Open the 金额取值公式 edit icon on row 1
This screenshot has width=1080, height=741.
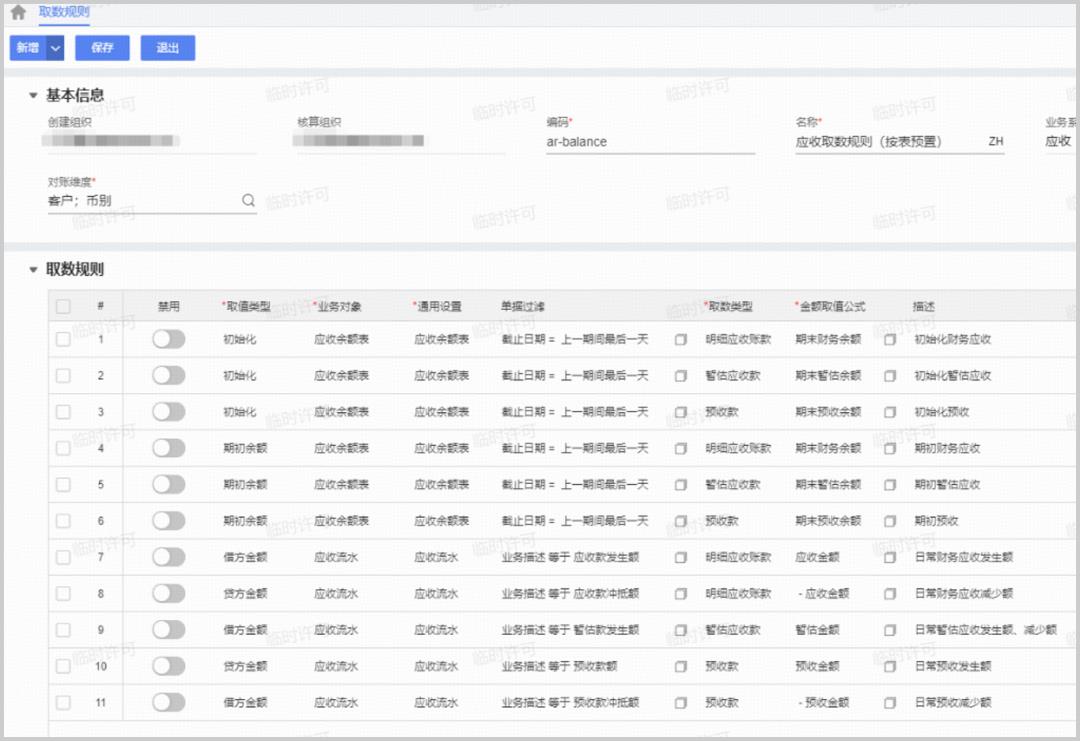tap(888, 338)
